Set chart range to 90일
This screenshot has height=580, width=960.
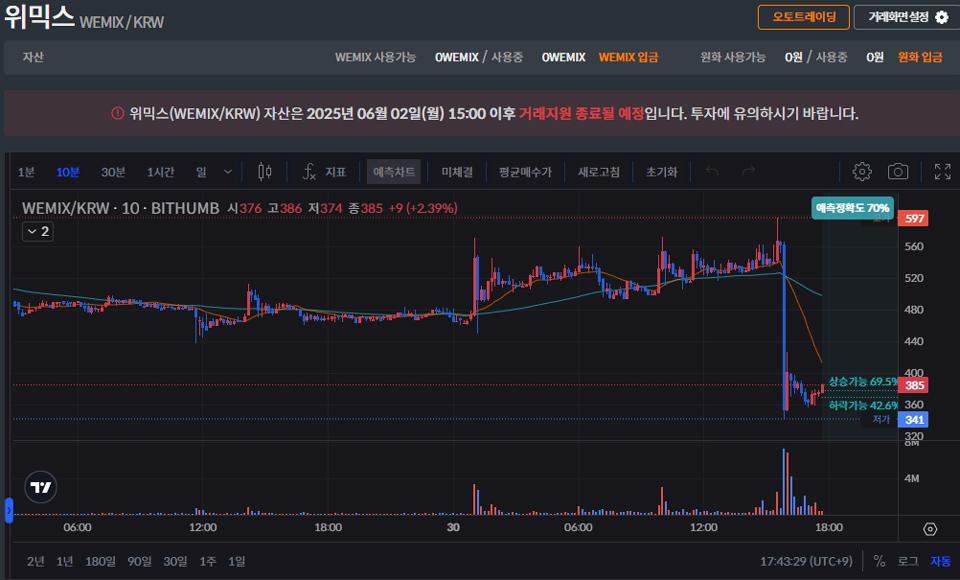[140, 561]
